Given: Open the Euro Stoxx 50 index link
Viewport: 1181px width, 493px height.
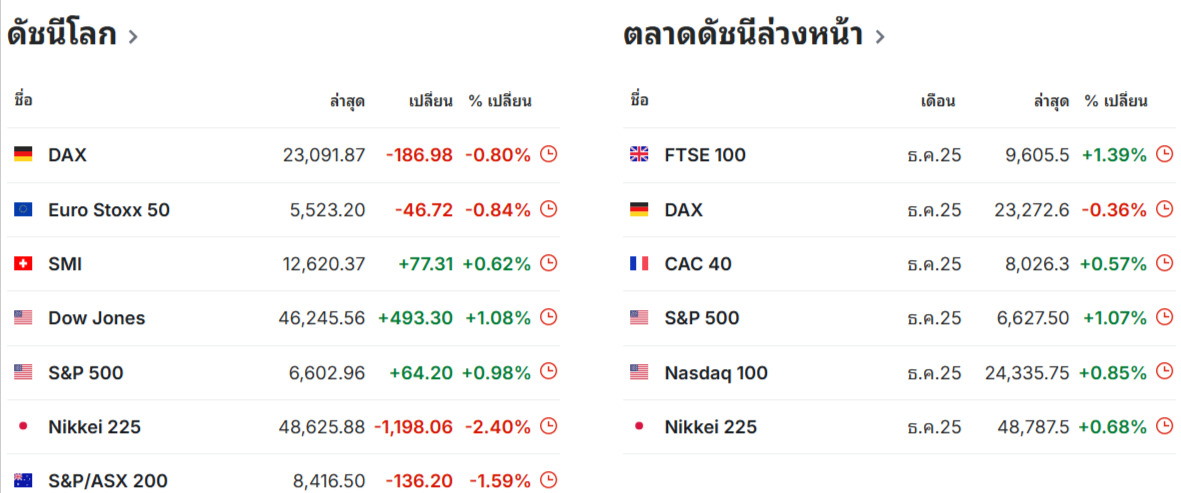Looking at the screenshot, I should pyautogui.click(x=109, y=210).
